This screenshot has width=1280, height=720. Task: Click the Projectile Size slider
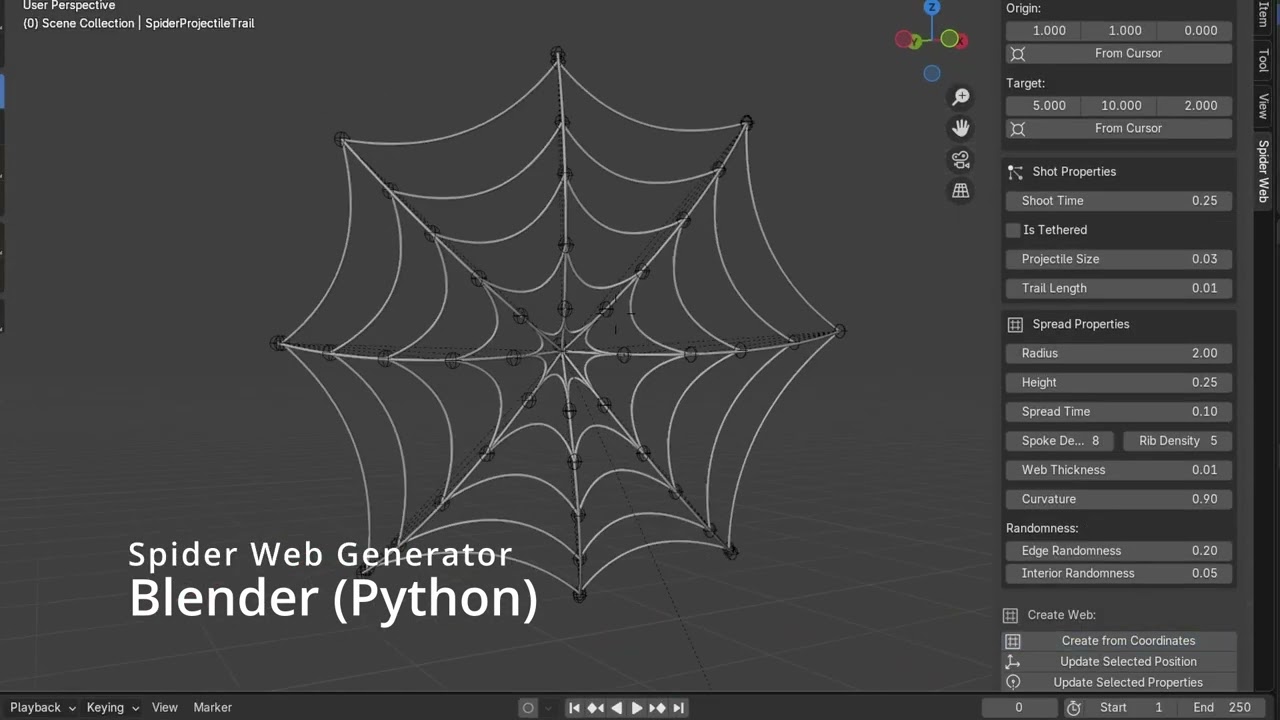[1120, 259]
